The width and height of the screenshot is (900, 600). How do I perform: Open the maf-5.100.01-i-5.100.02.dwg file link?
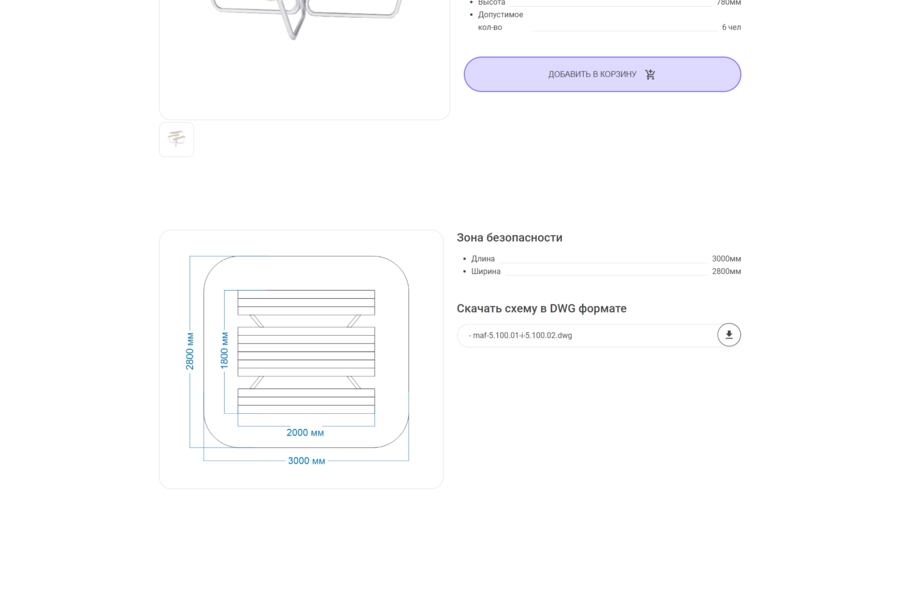(x=522, y=335)
